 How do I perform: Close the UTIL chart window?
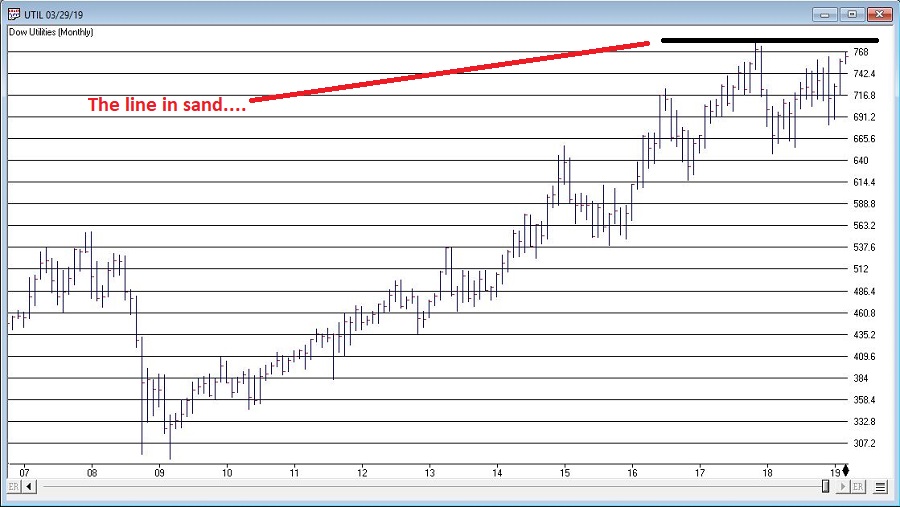click(879, 15)
